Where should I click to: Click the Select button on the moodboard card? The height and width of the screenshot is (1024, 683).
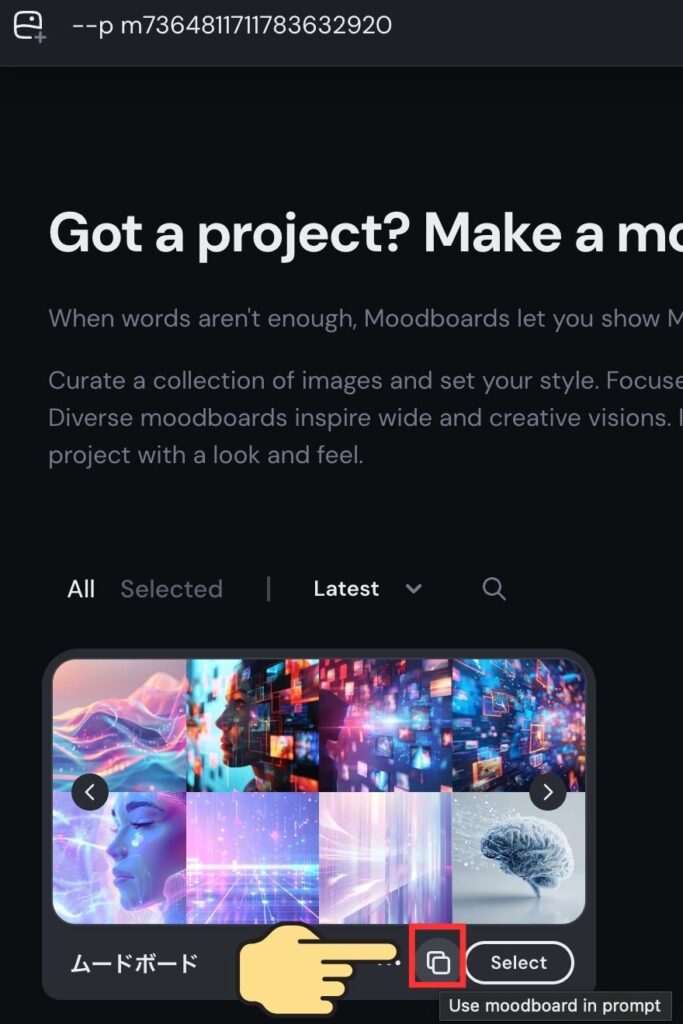click(519, 963)
